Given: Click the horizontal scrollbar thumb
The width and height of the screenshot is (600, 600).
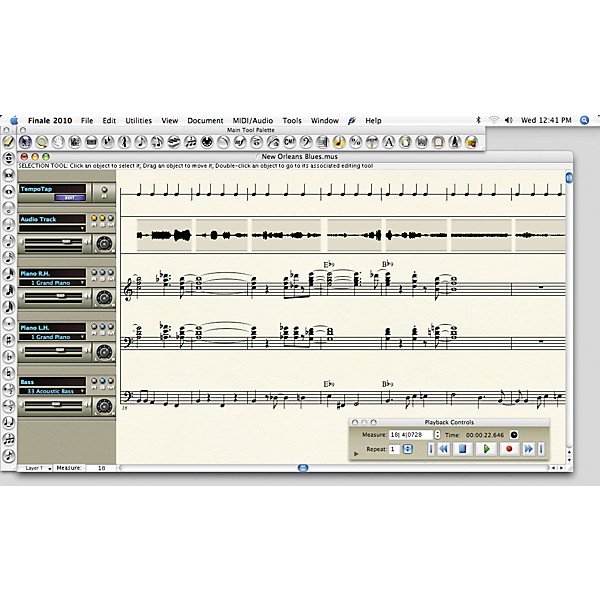Looking at the screenshot, I should click(x=303, y=468).
